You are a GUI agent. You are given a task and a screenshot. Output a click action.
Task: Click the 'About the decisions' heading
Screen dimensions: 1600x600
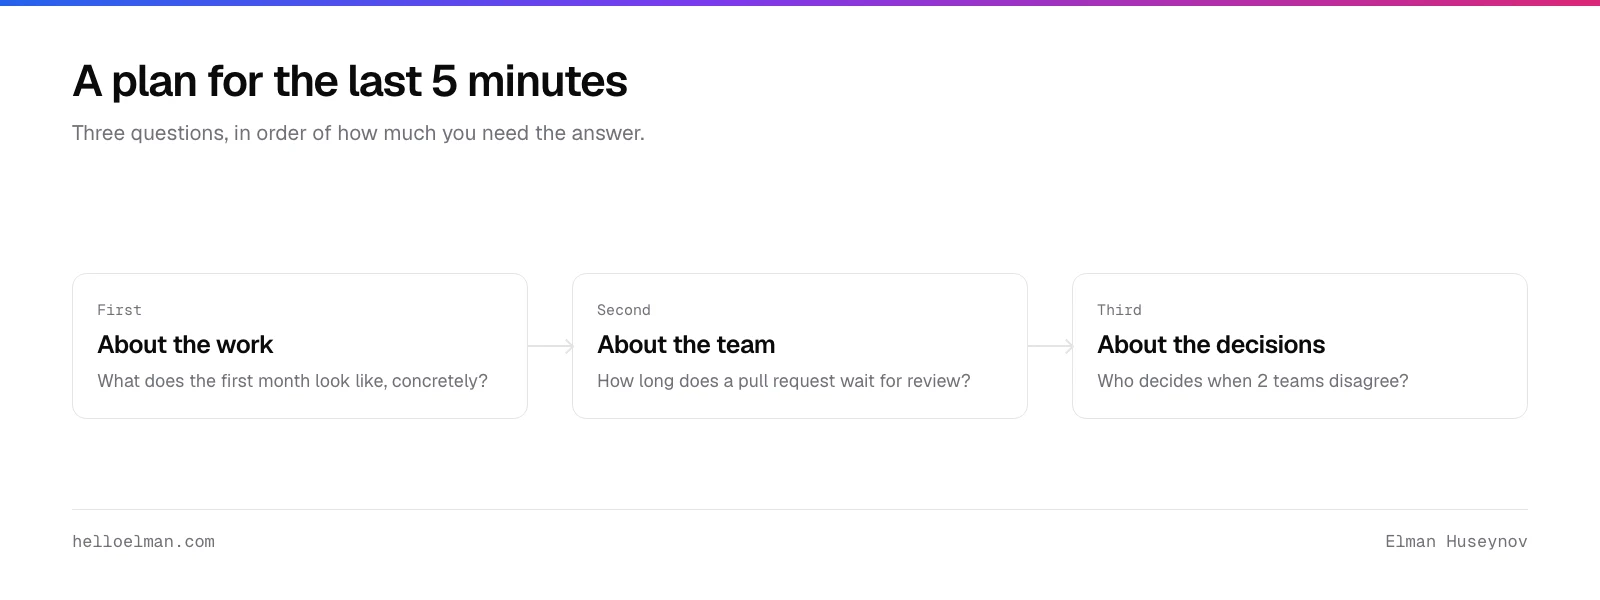pos(1211,345)
